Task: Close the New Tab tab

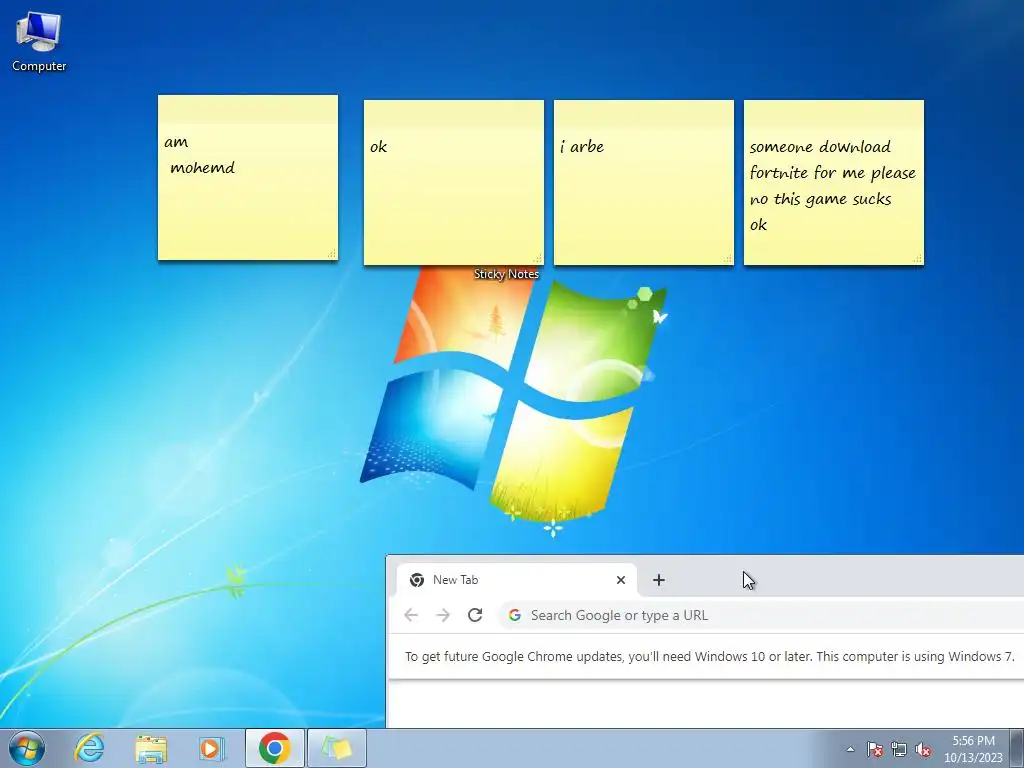Action: point(621,580)
